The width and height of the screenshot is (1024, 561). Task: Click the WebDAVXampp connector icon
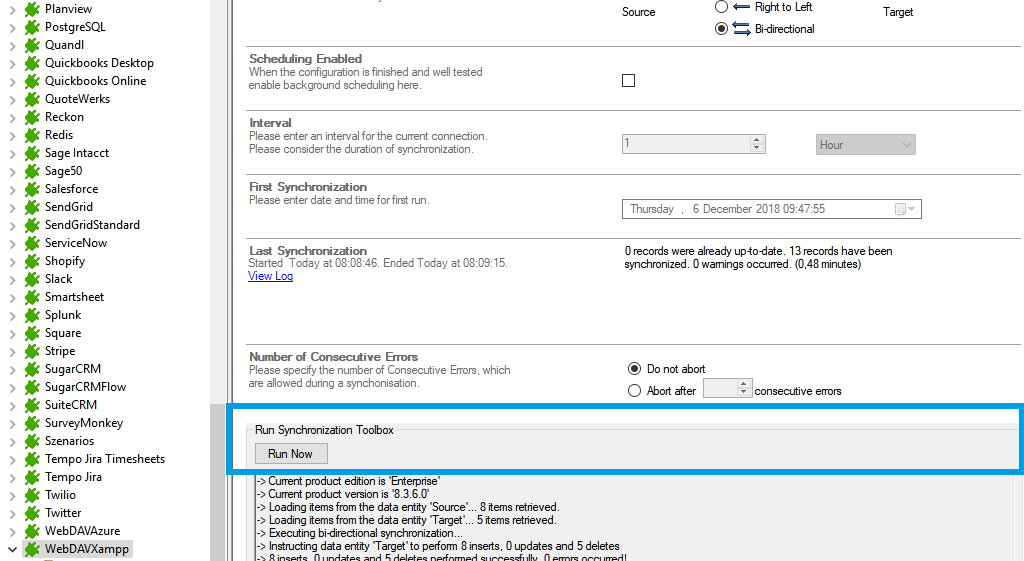32,549
